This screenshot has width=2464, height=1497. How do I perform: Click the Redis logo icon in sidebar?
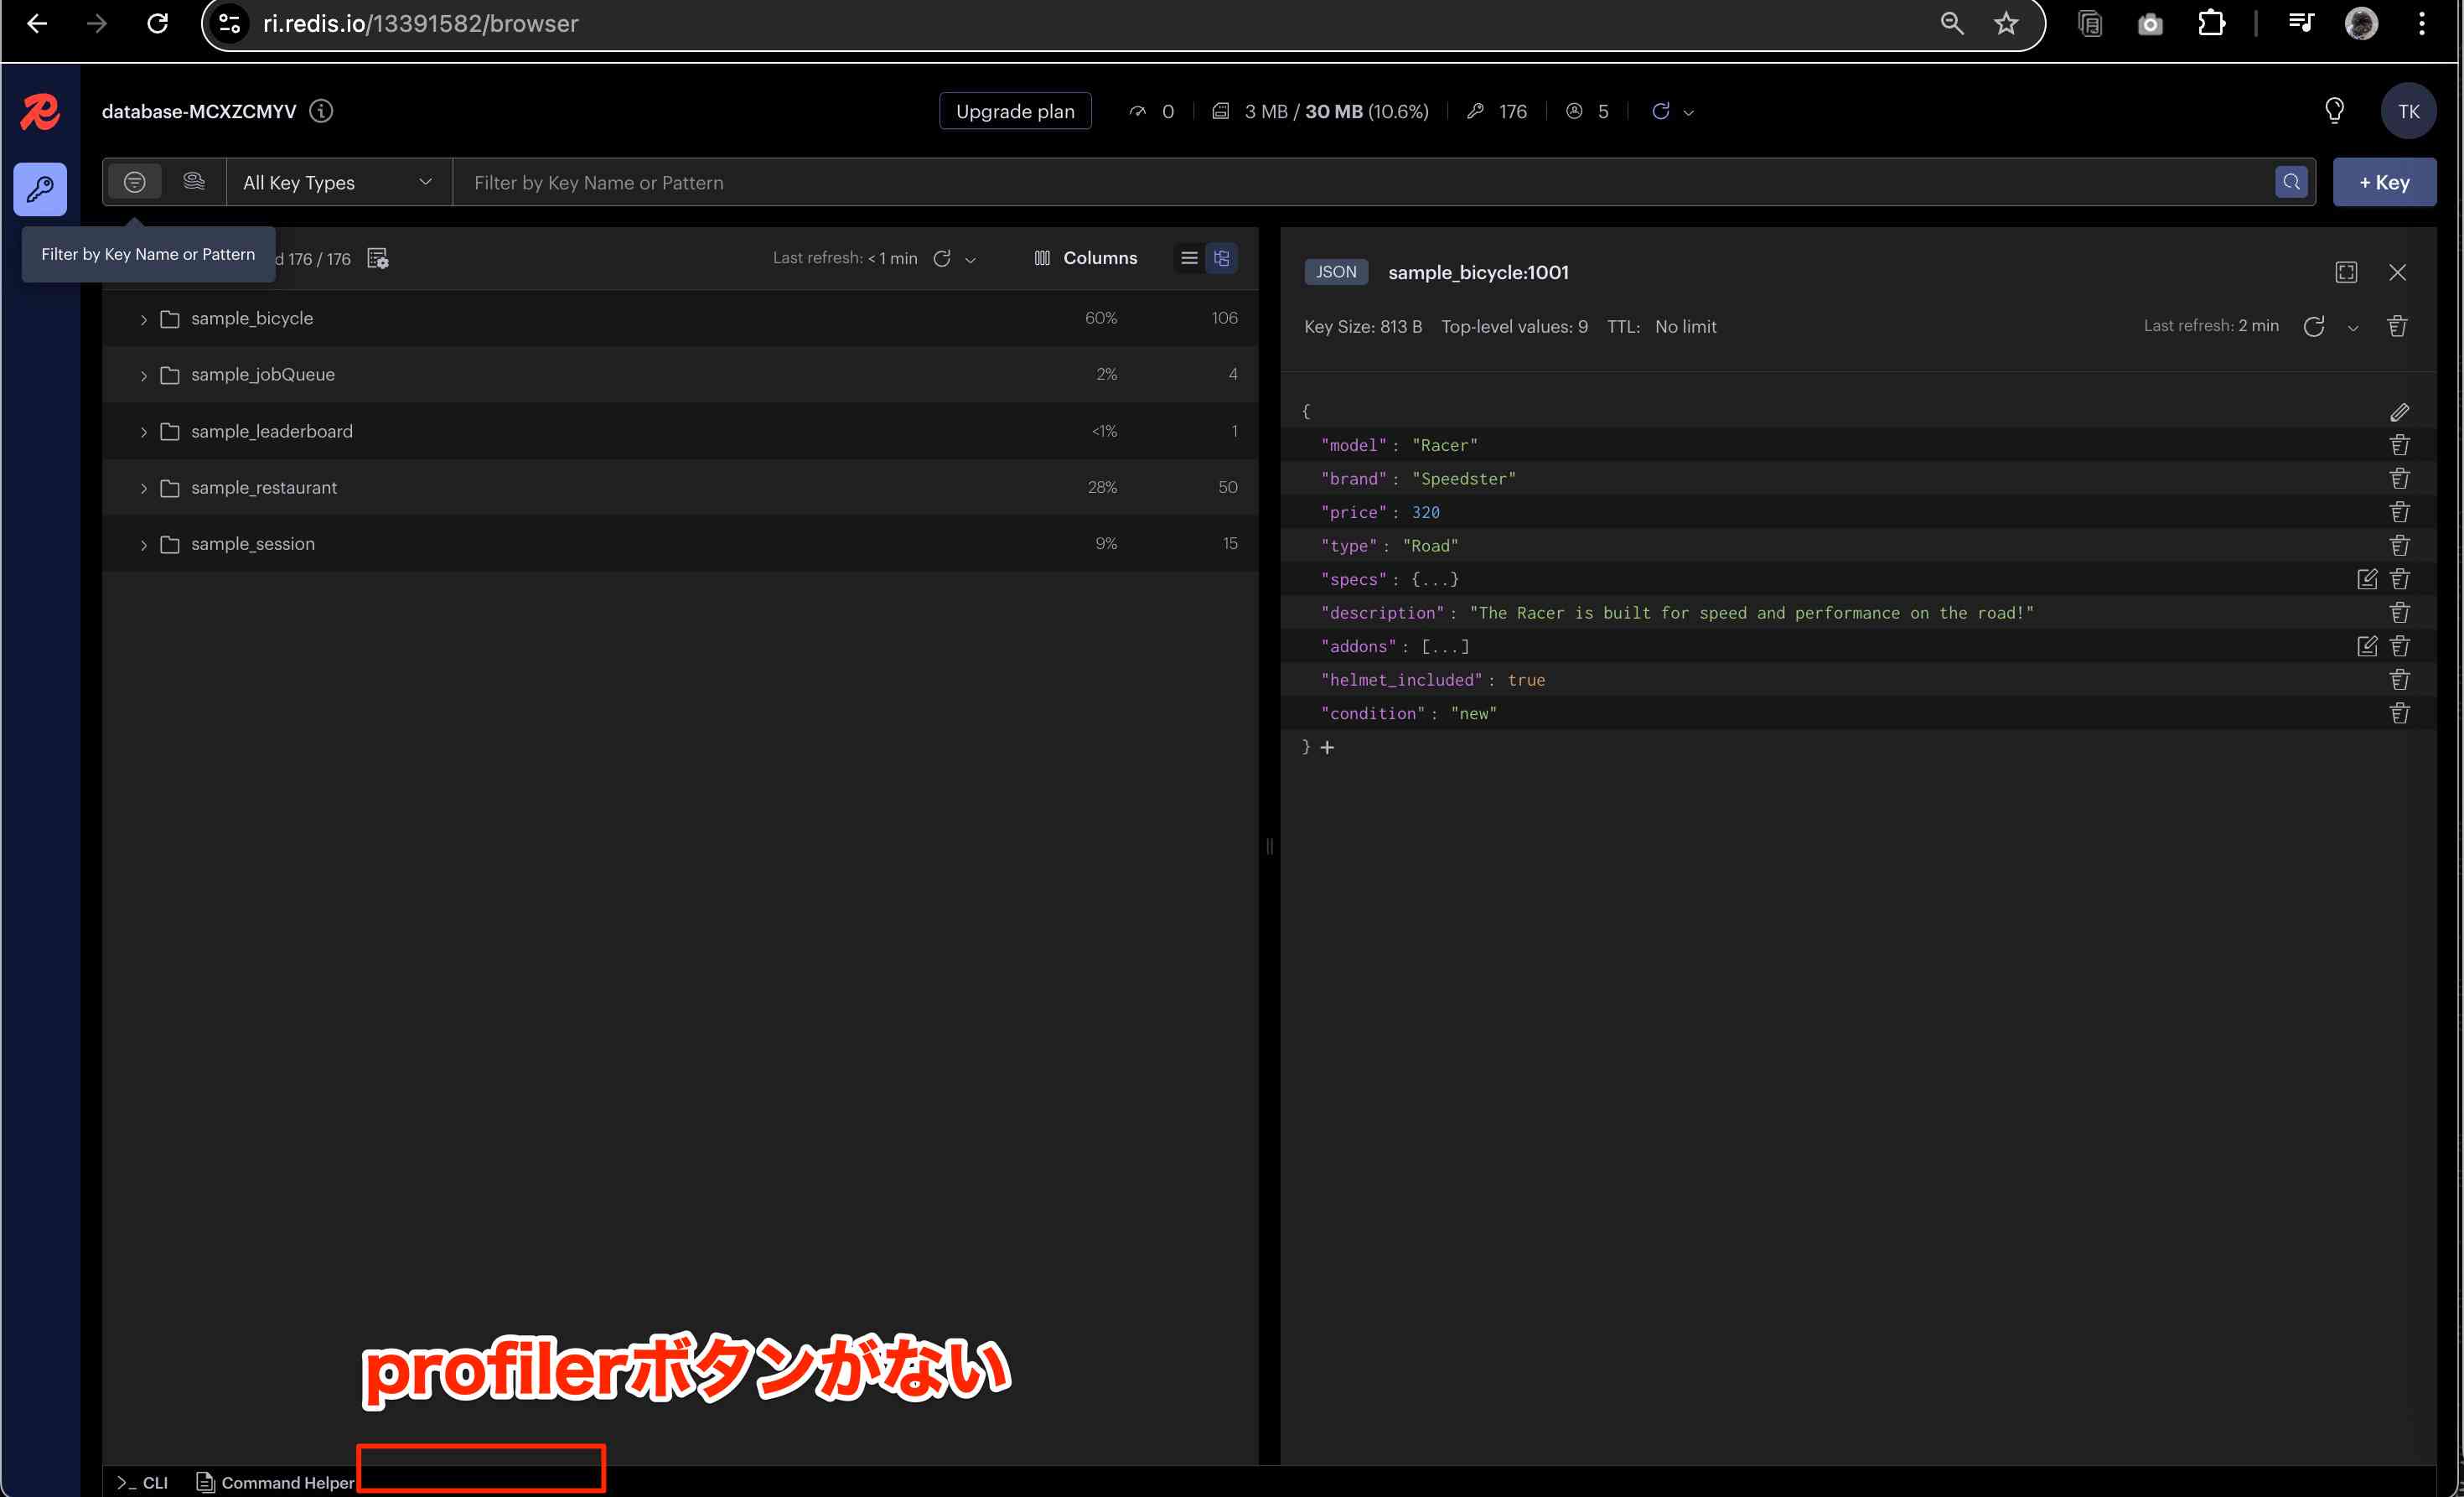[x=40, y=112]
